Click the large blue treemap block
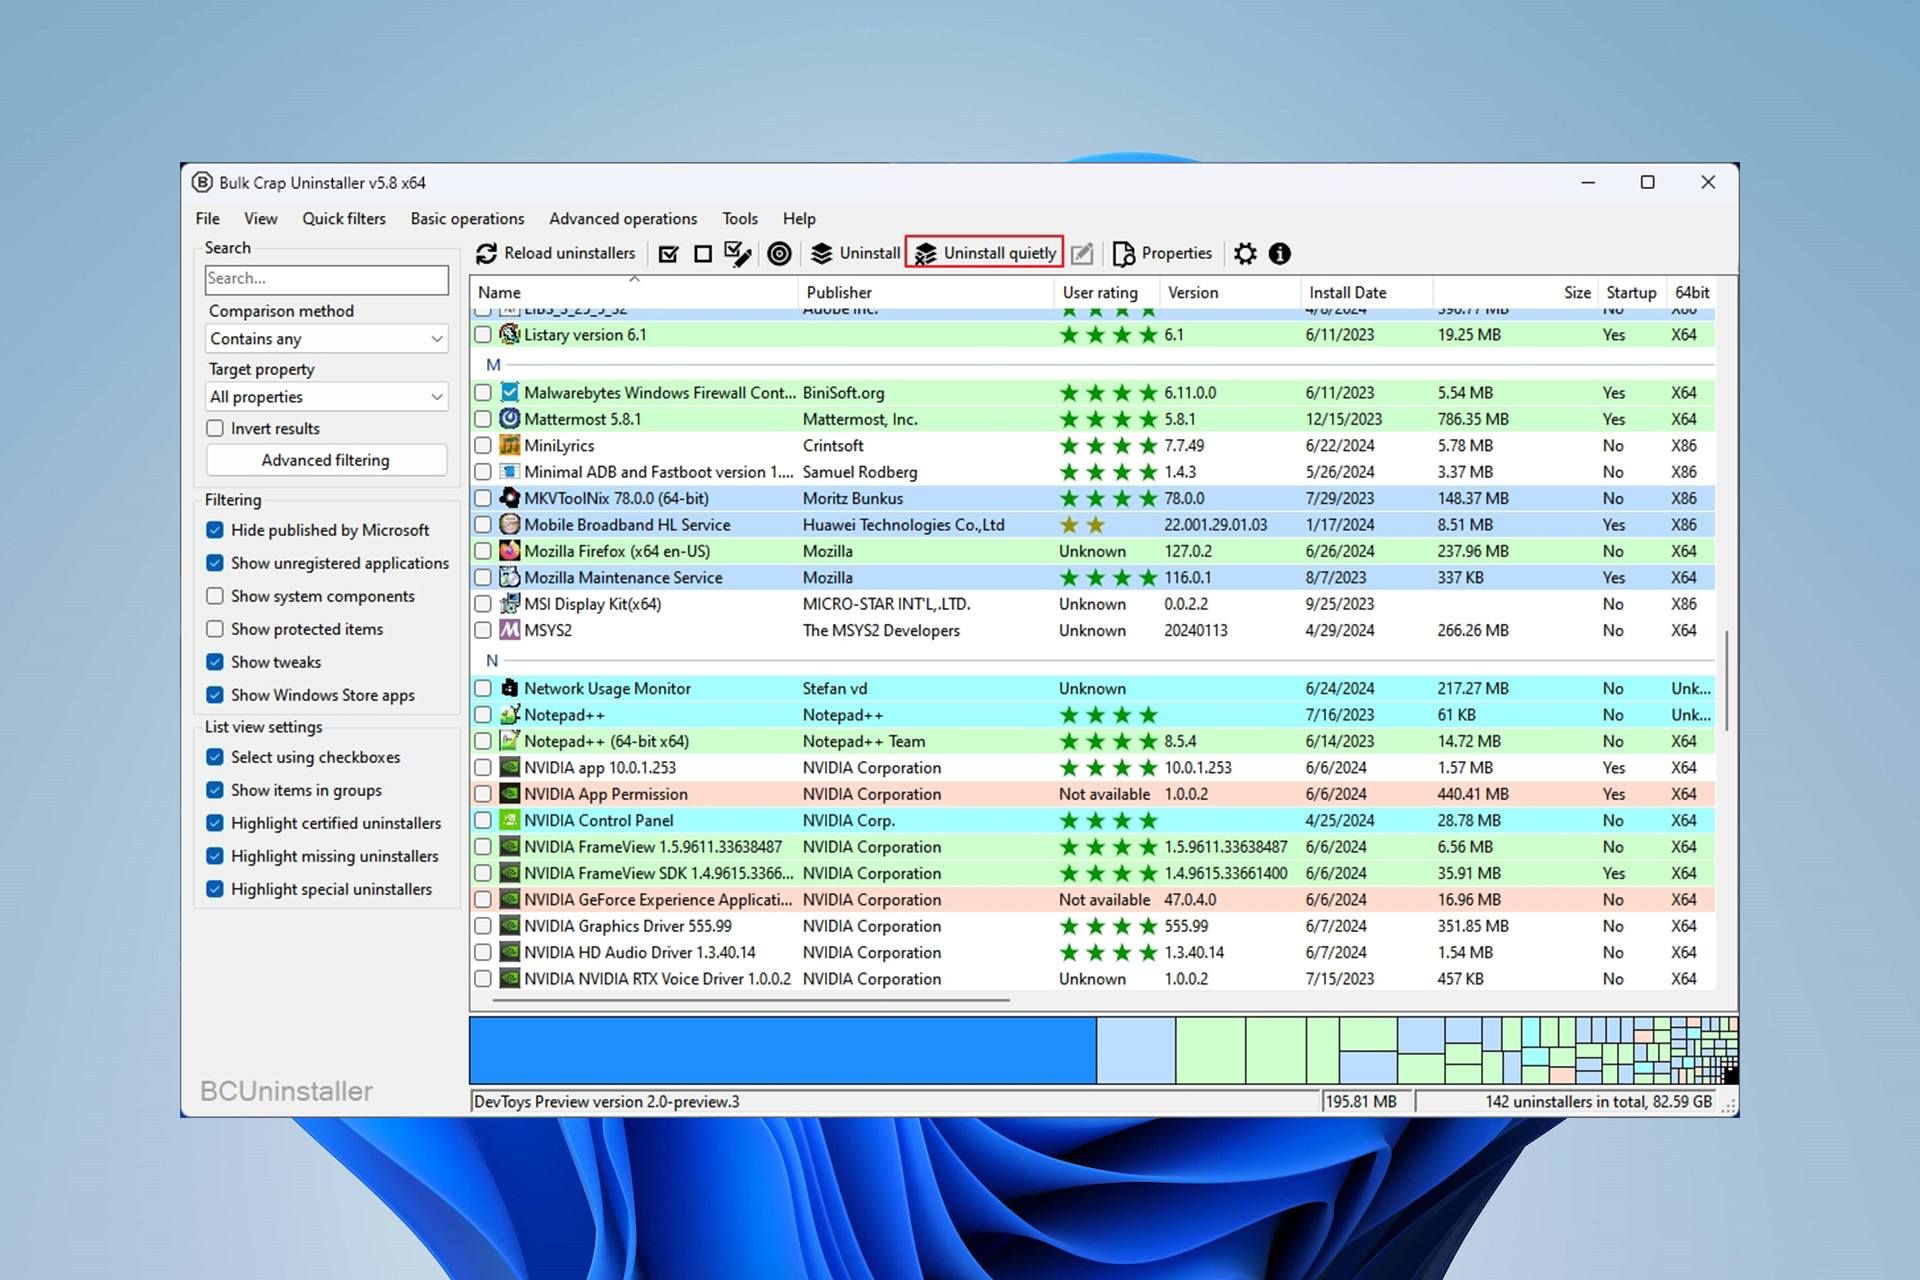1920x1280 pixels. [783, 1050]
